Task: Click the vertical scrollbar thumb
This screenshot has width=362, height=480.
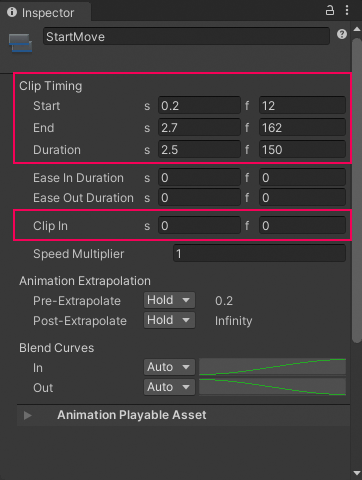Action: tap(357, 190)
